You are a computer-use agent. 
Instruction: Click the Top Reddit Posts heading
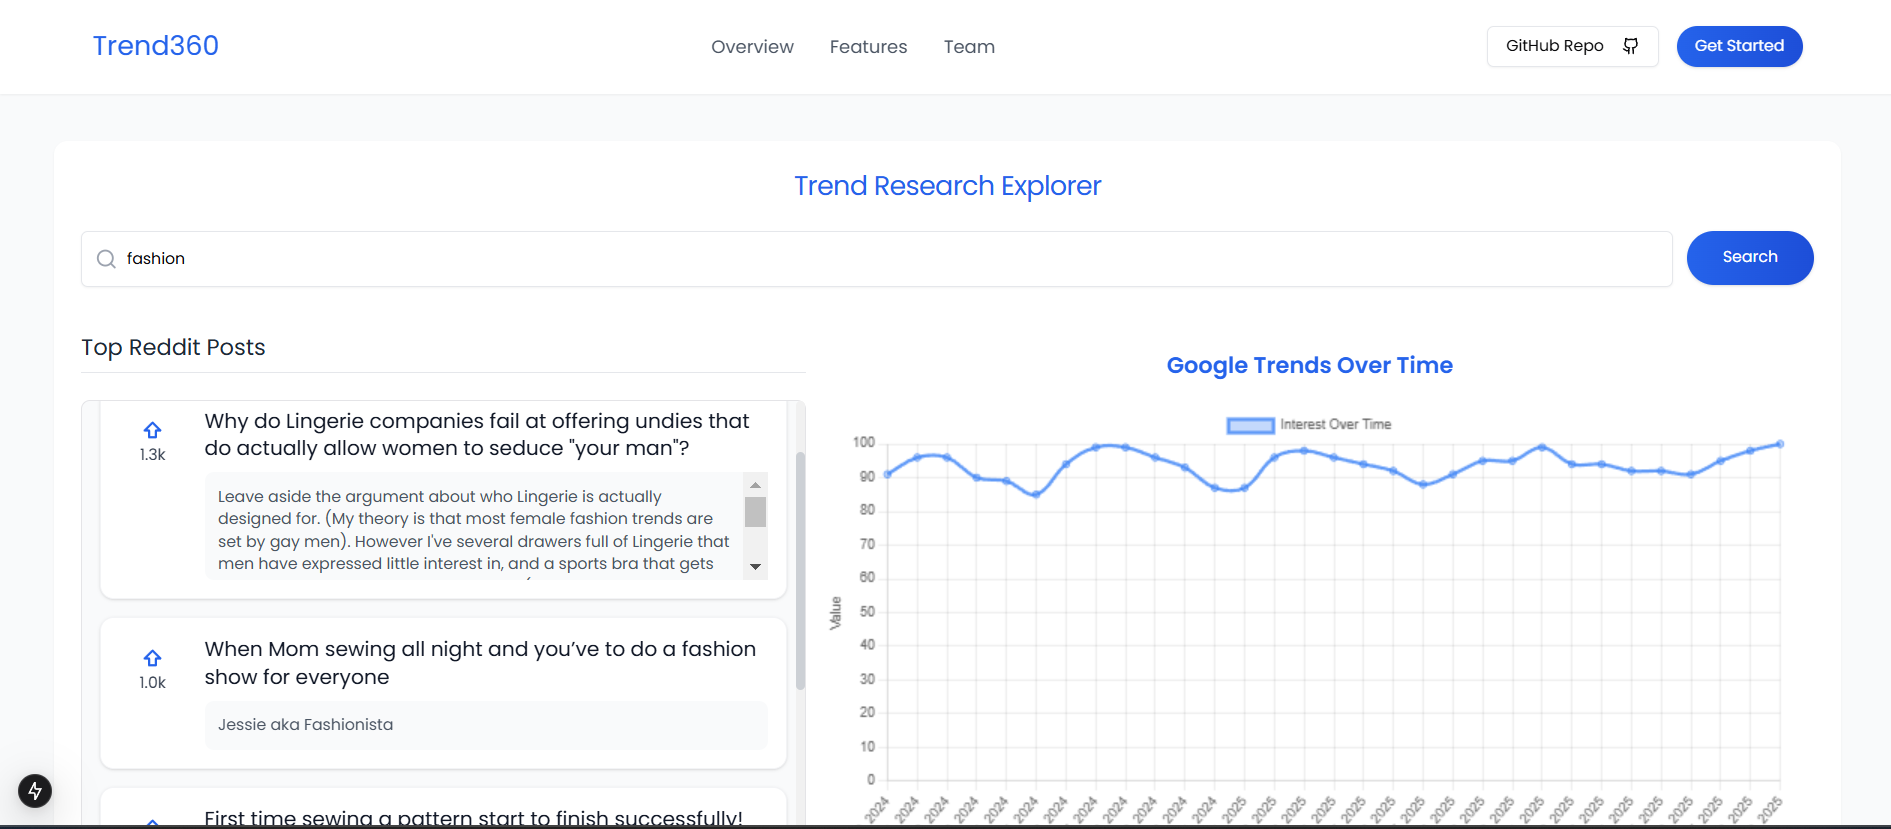[173, 348]
